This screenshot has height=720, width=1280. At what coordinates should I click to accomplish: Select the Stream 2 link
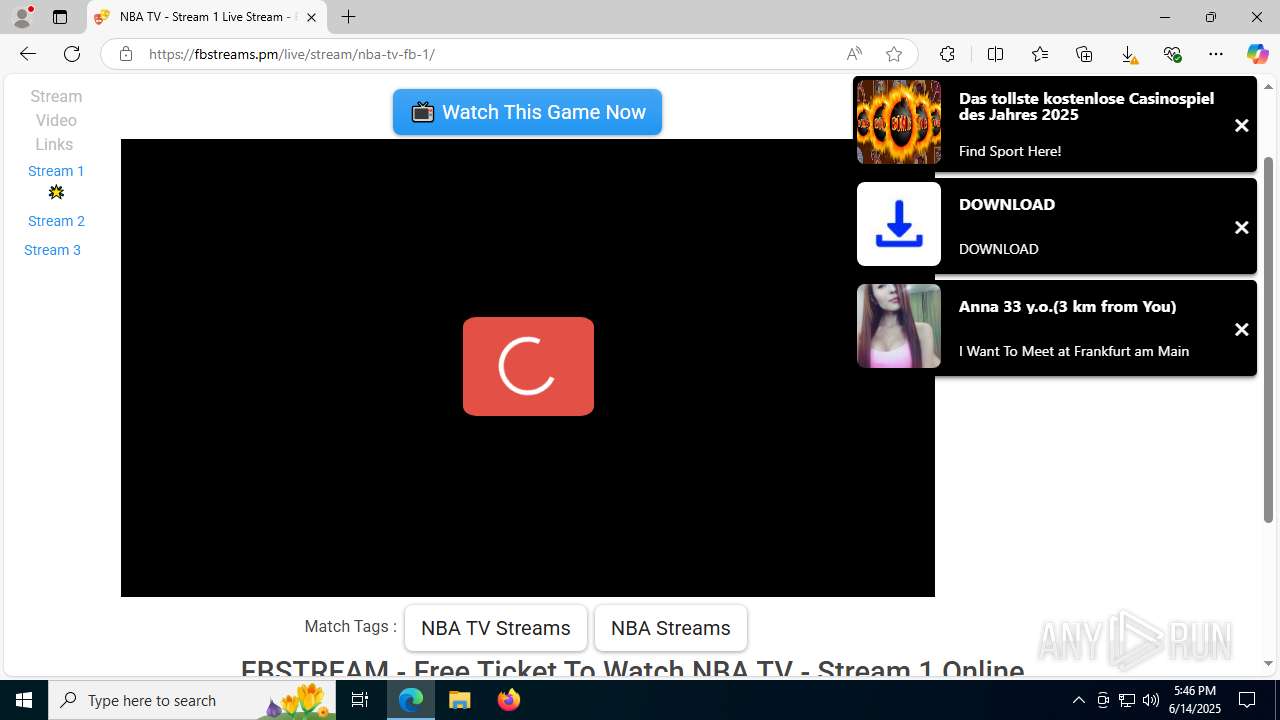[x=56, y=221]
